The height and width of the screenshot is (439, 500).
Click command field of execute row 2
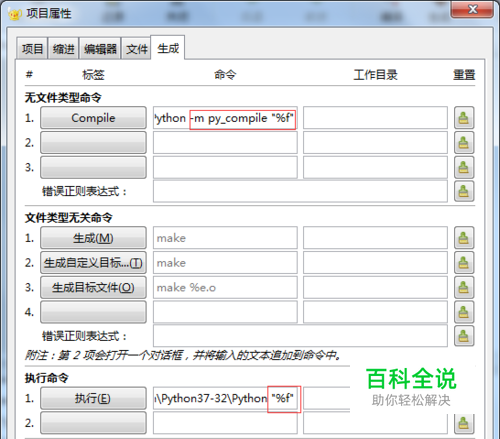click(x=225, y=423)
